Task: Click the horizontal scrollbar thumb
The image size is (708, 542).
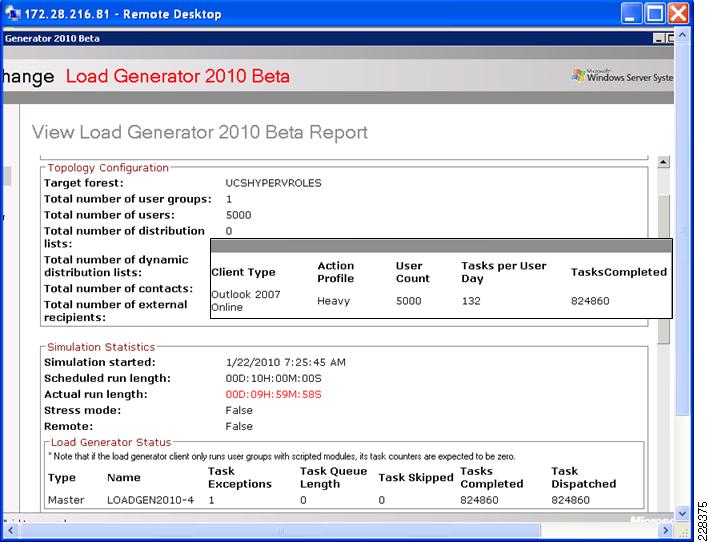Action: pyautogui.click(x=280, y=530)
